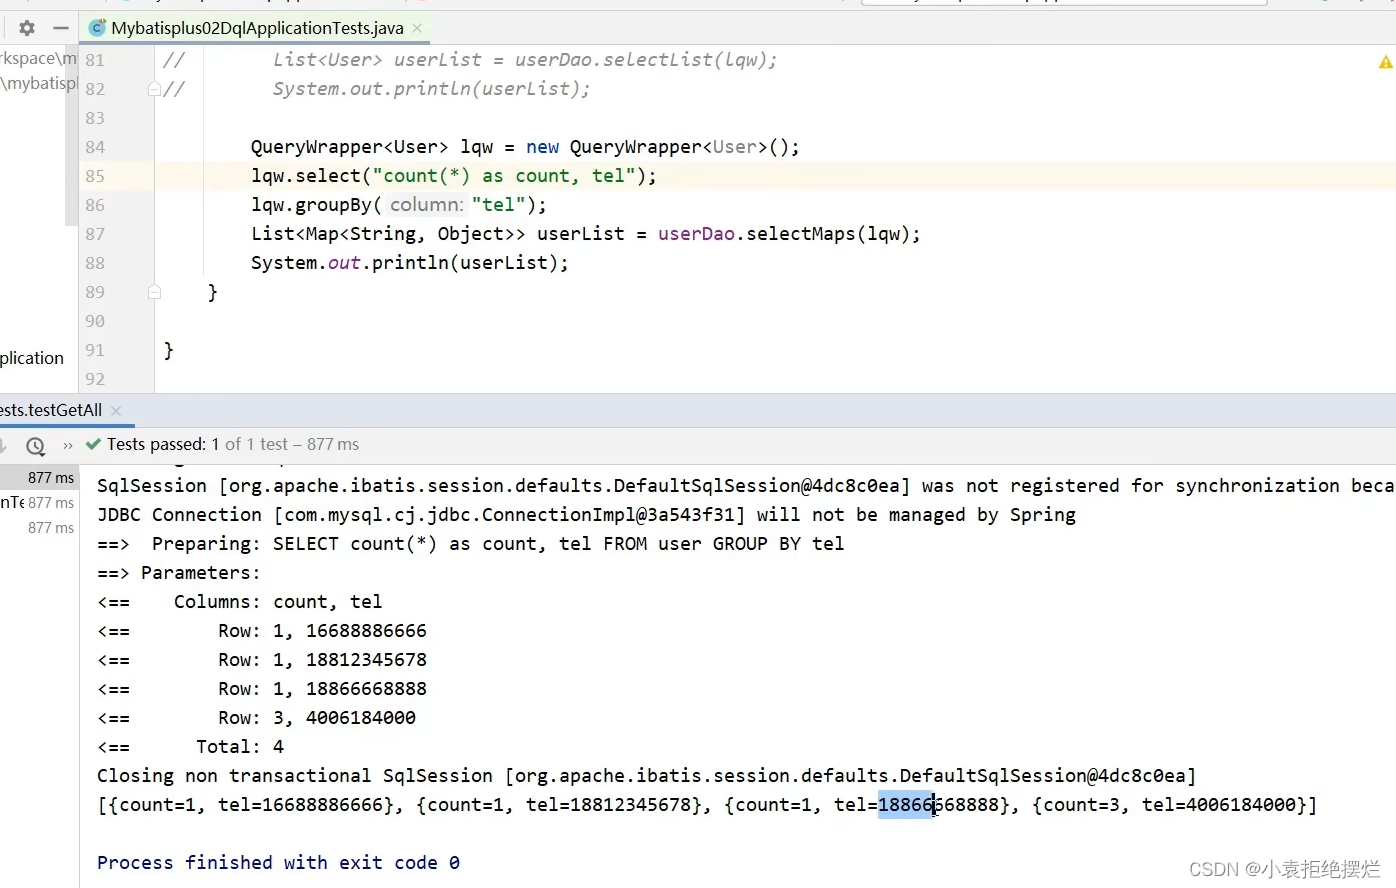
Task: Close the testGetAll run tab
Action: (x=116, y=410)
